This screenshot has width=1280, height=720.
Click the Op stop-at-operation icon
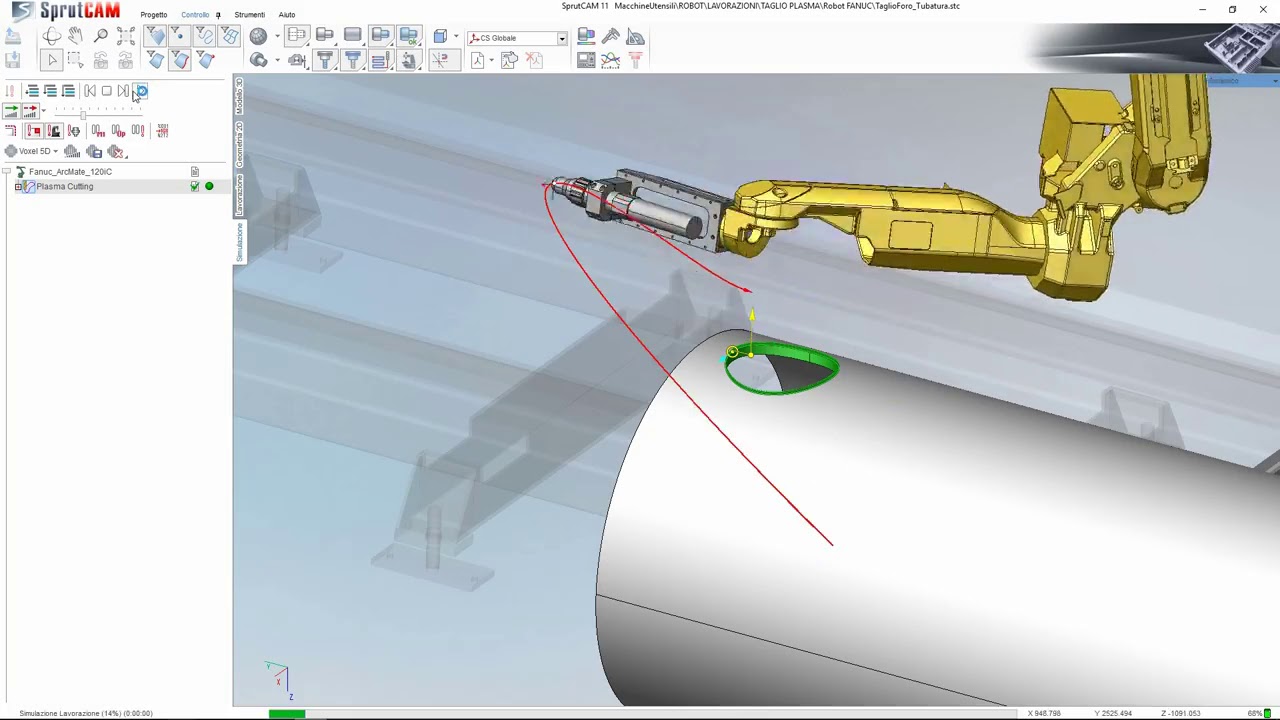click(x=118, y=130)
